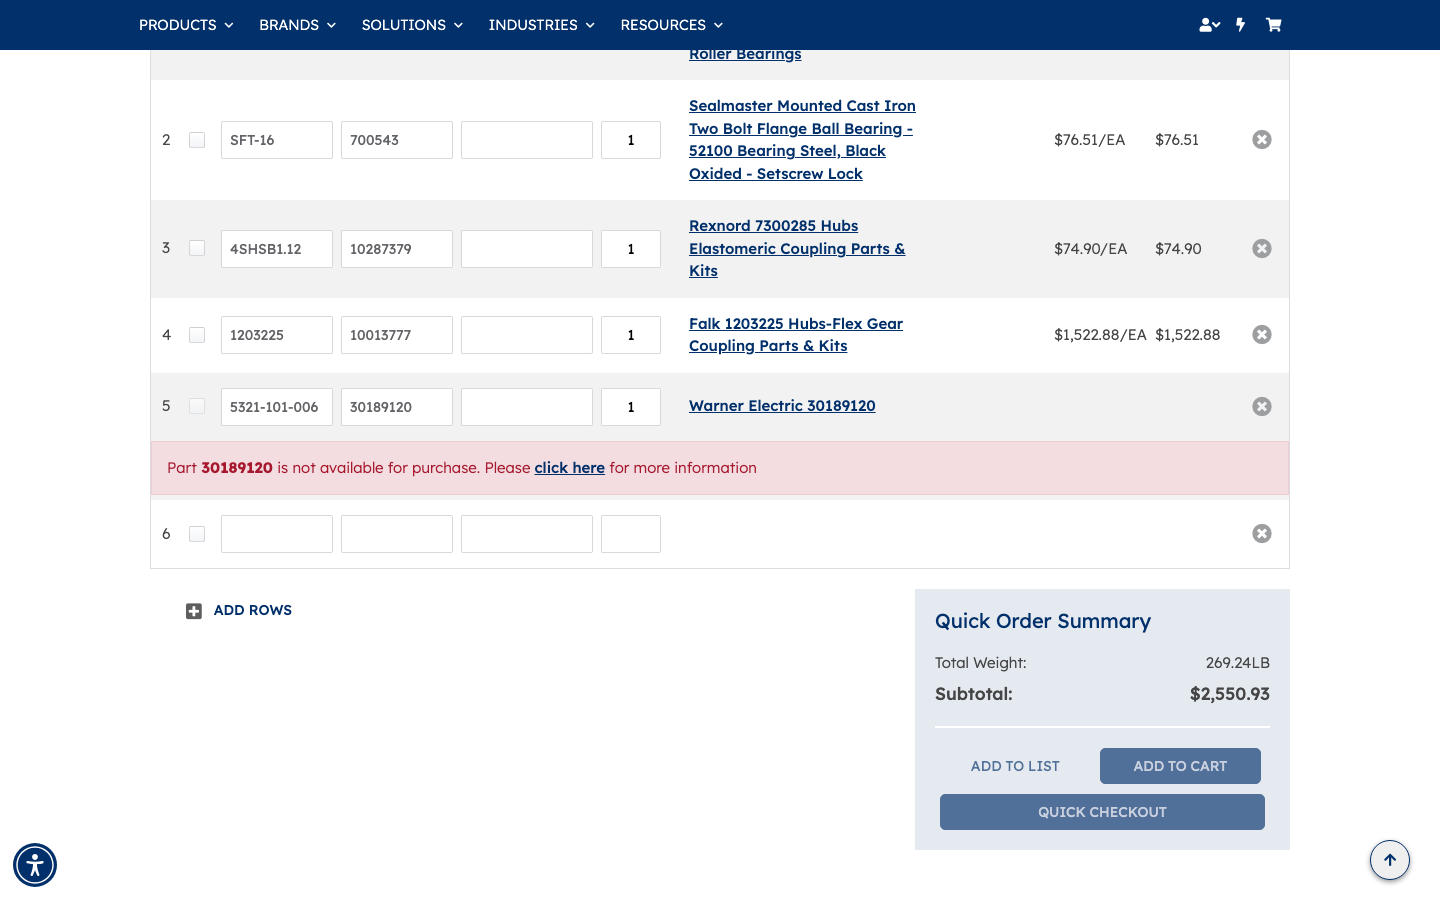Viewport: 1440px width, 900px height.
Task: Open the Industries dropdown menu
Action: (x=541, y=25)
